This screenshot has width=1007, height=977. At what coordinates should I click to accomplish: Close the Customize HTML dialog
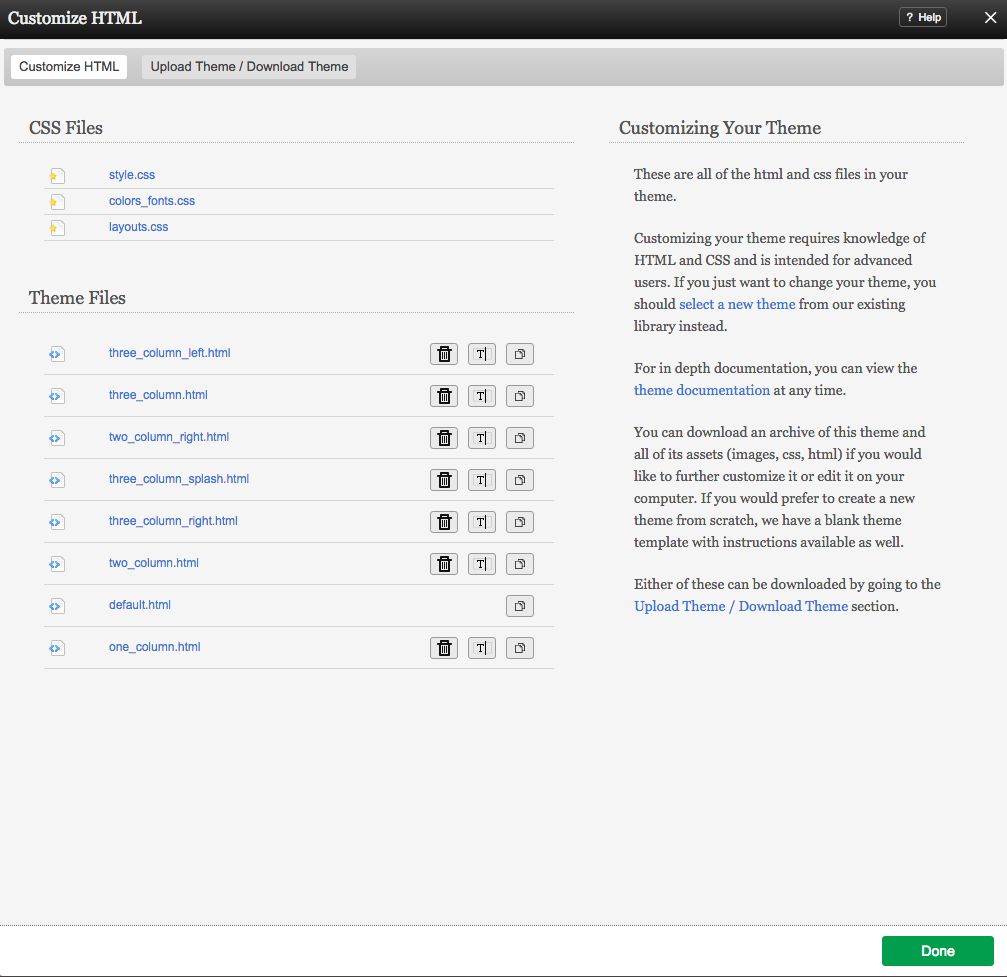click(990, 17)
